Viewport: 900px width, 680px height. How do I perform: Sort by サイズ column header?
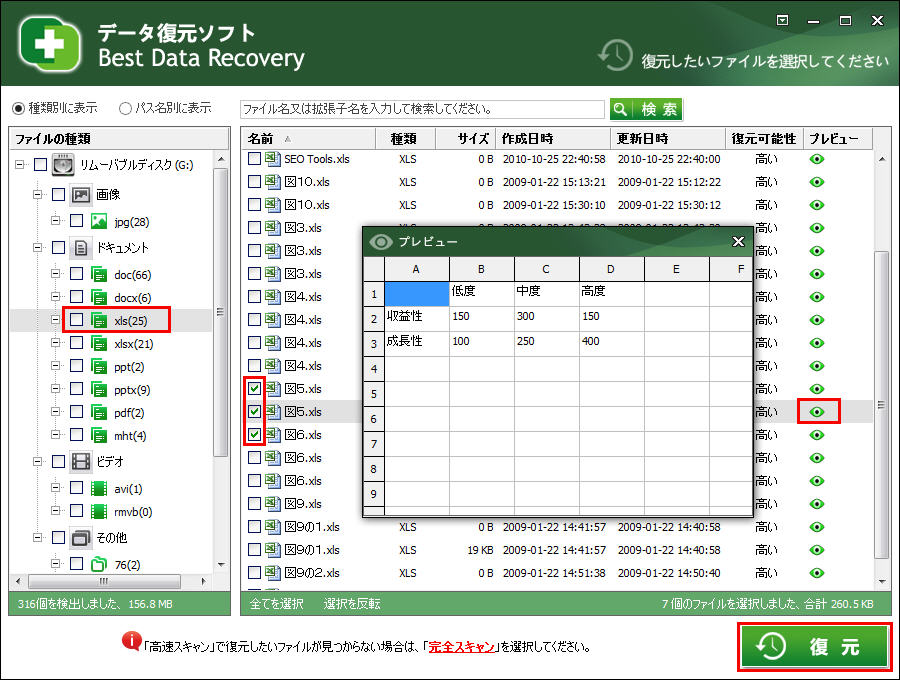point(465,138)
